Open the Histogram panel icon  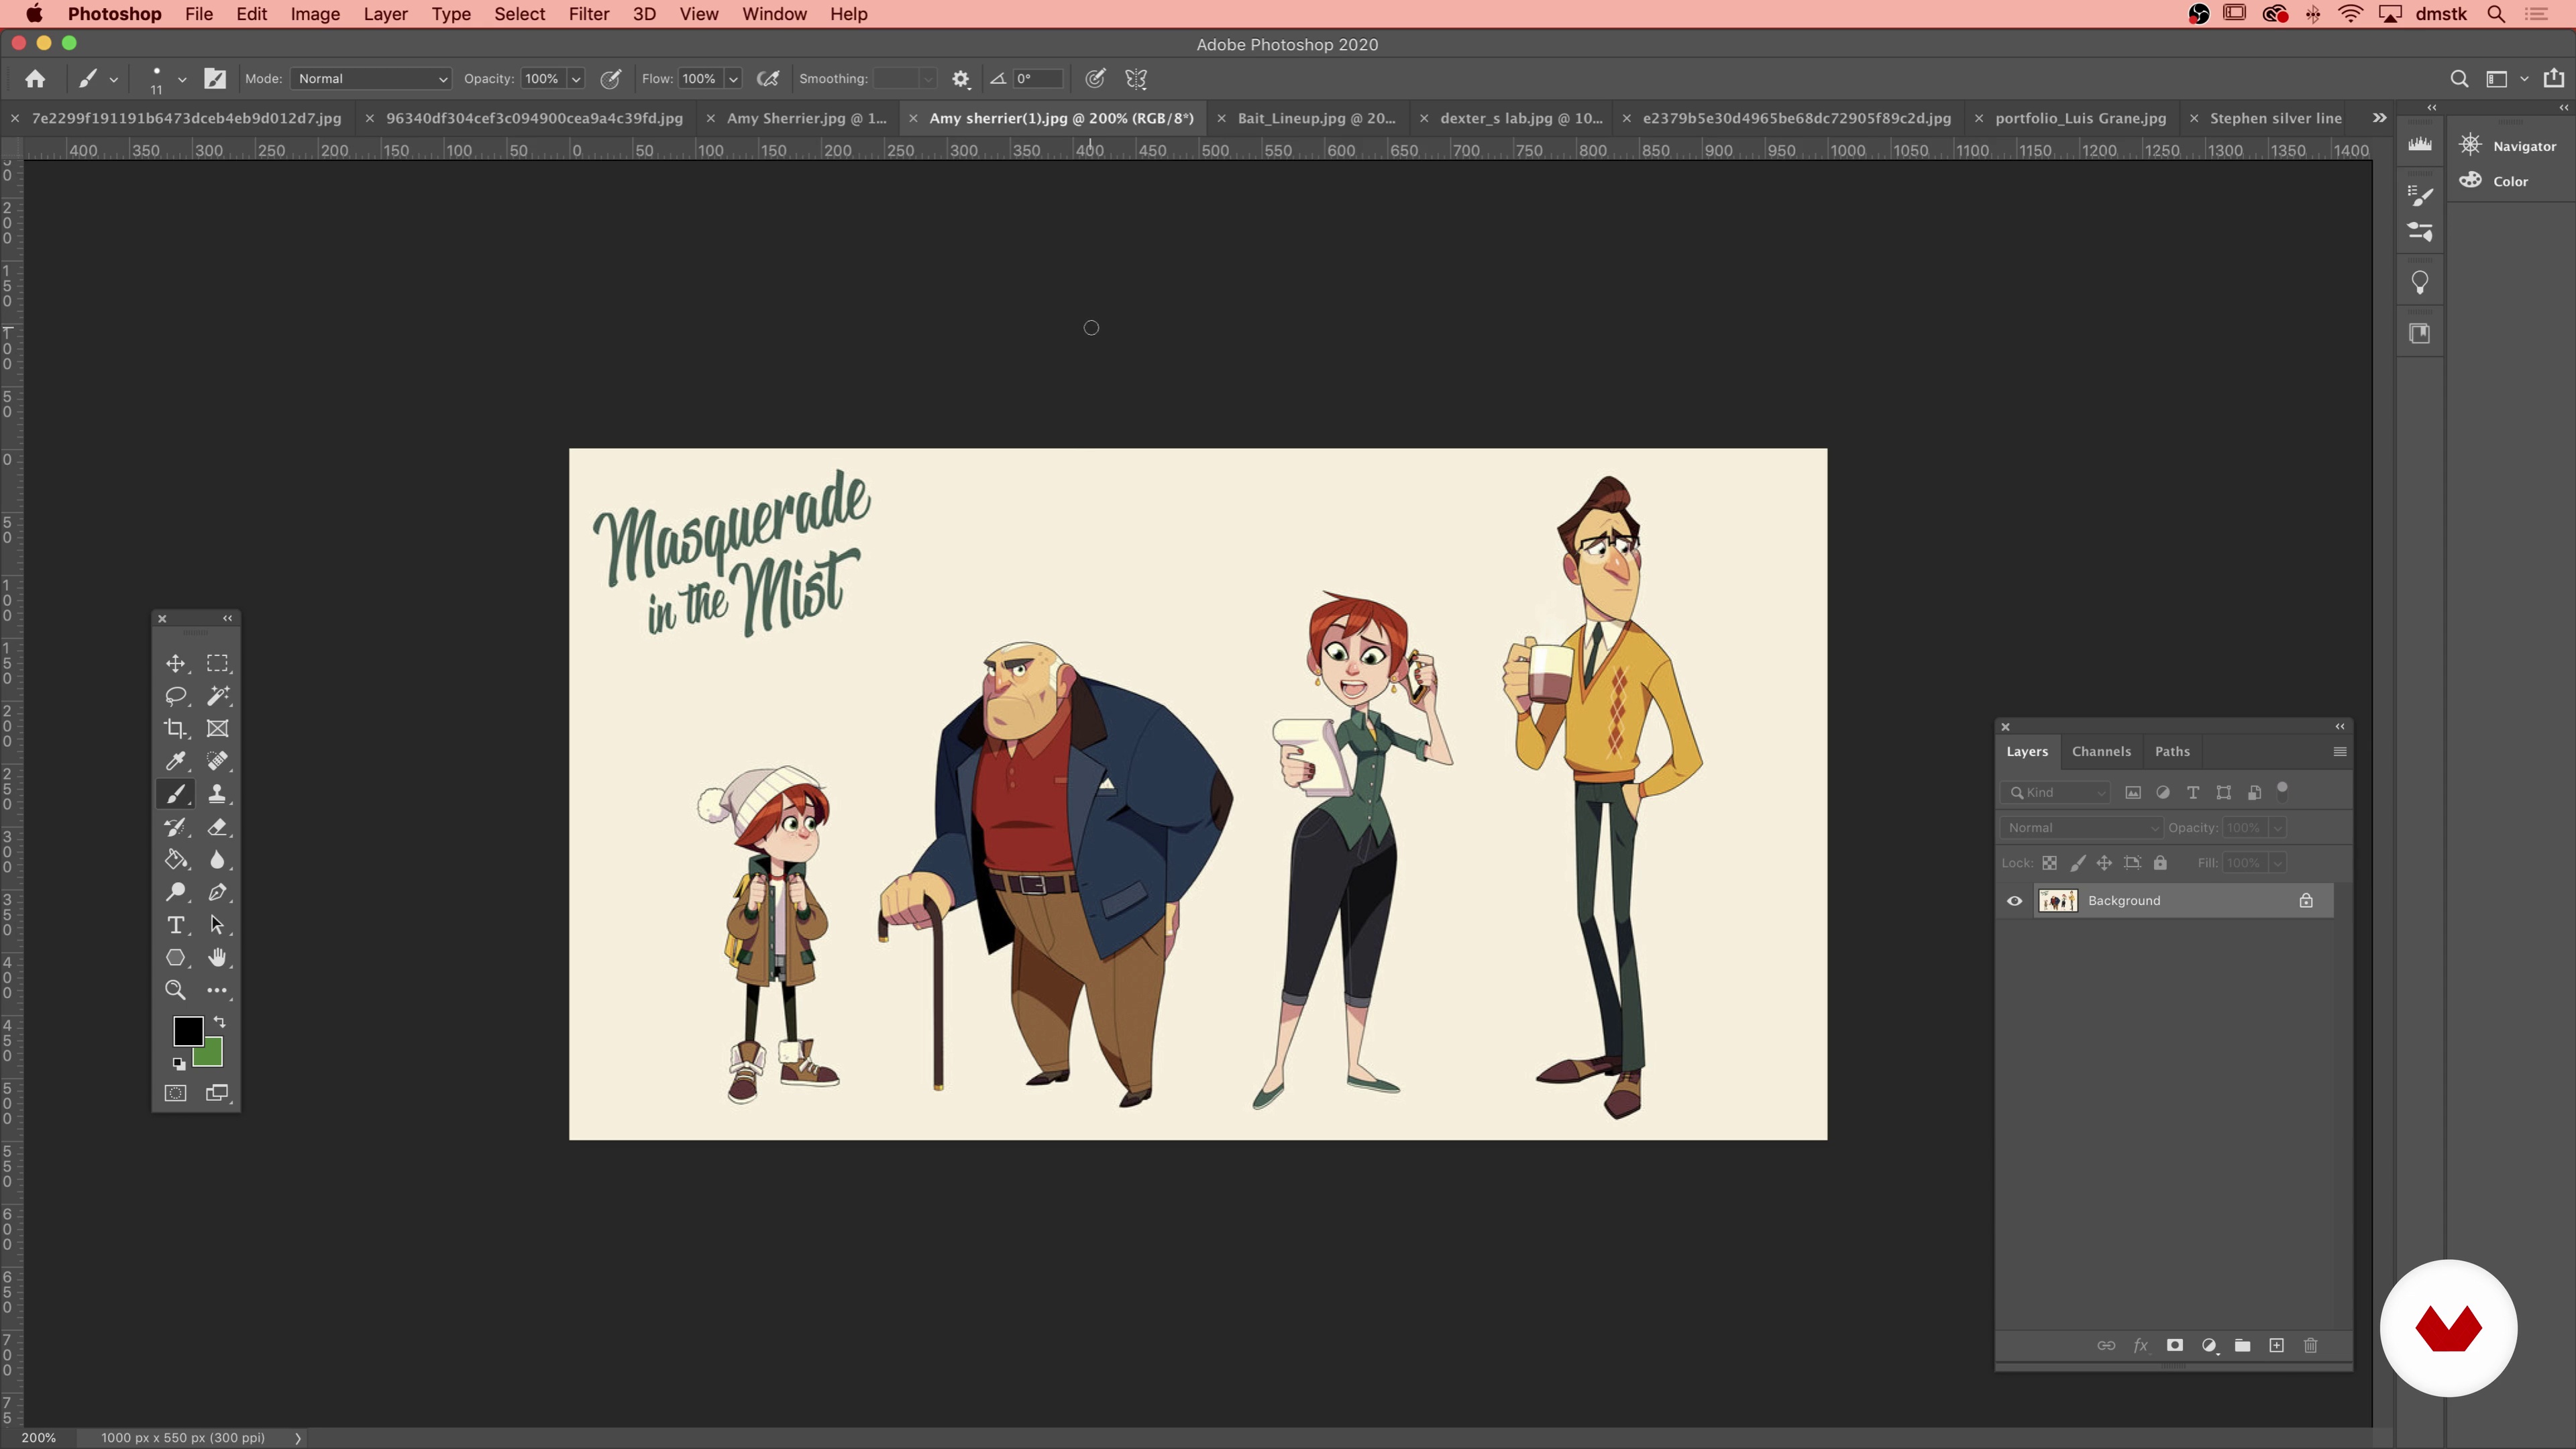[x=2420, y=145]
